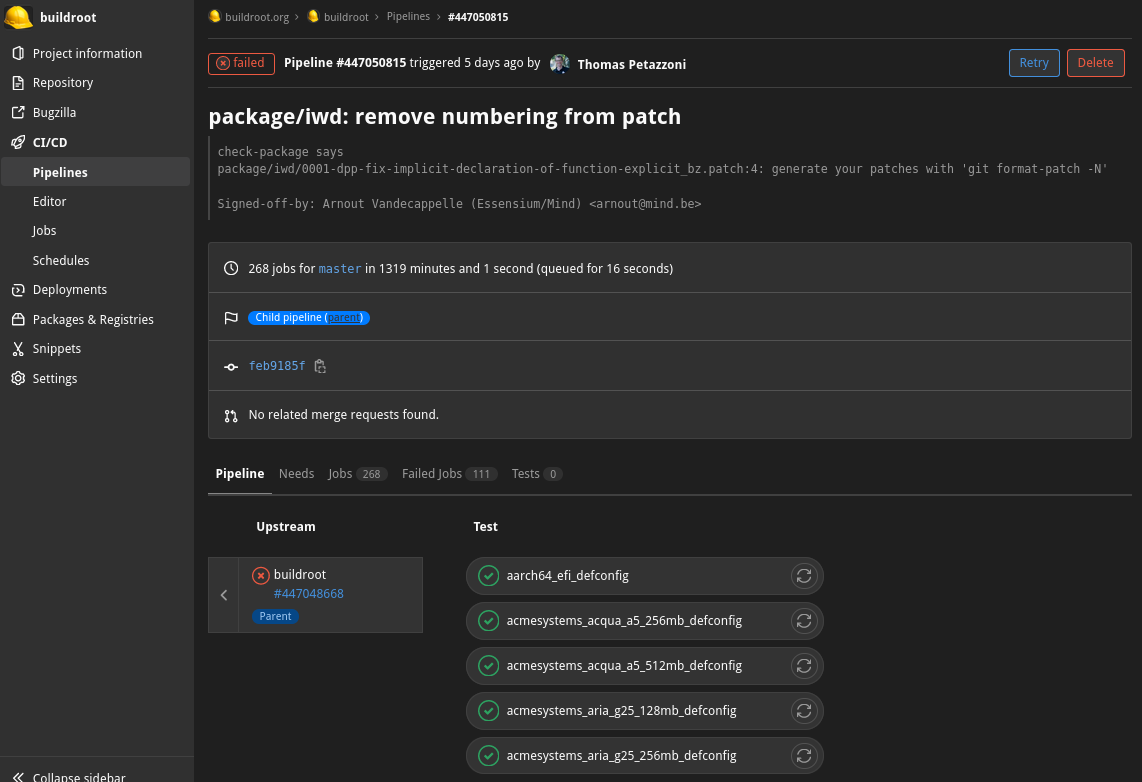Click the Packages & Registries icon
Image resolution: width=1142 pixels, height=782 pixels.
(x=18, y=320)
